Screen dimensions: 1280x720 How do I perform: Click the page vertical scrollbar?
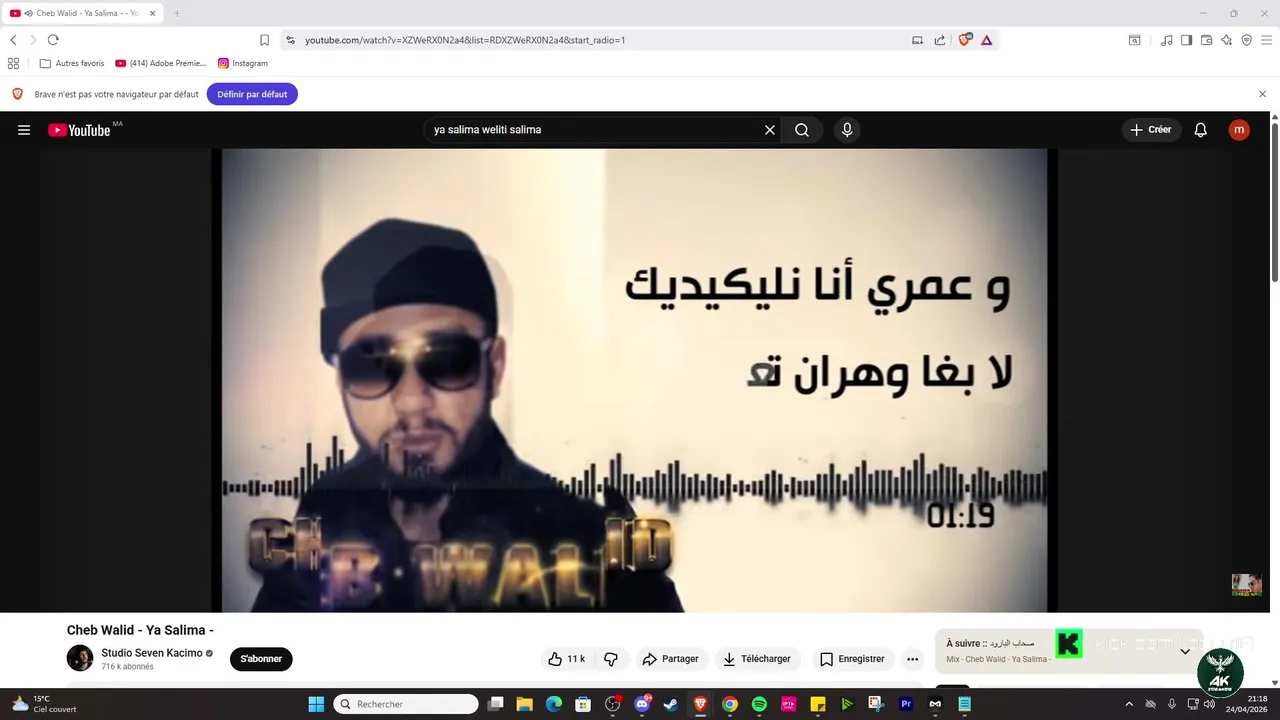click(x=1275, y=200)
